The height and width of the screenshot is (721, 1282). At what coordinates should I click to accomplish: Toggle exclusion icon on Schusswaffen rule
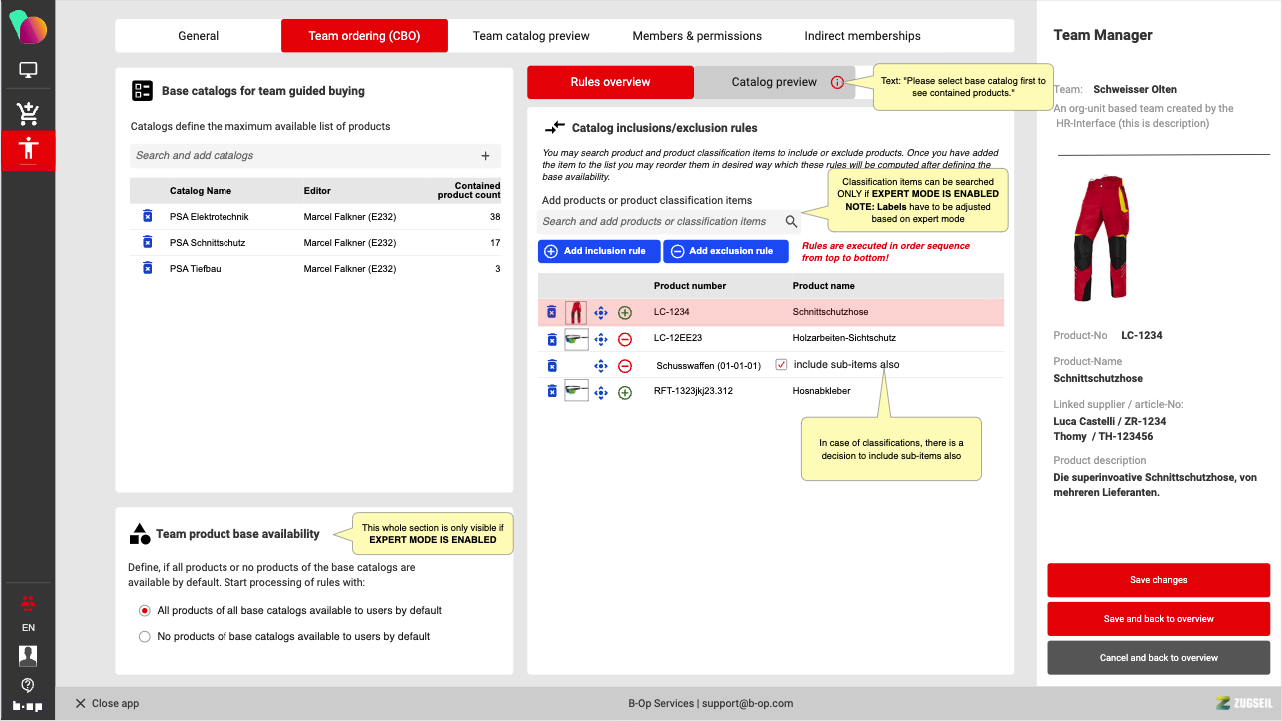pyautogui.click(x=625, y=366)
